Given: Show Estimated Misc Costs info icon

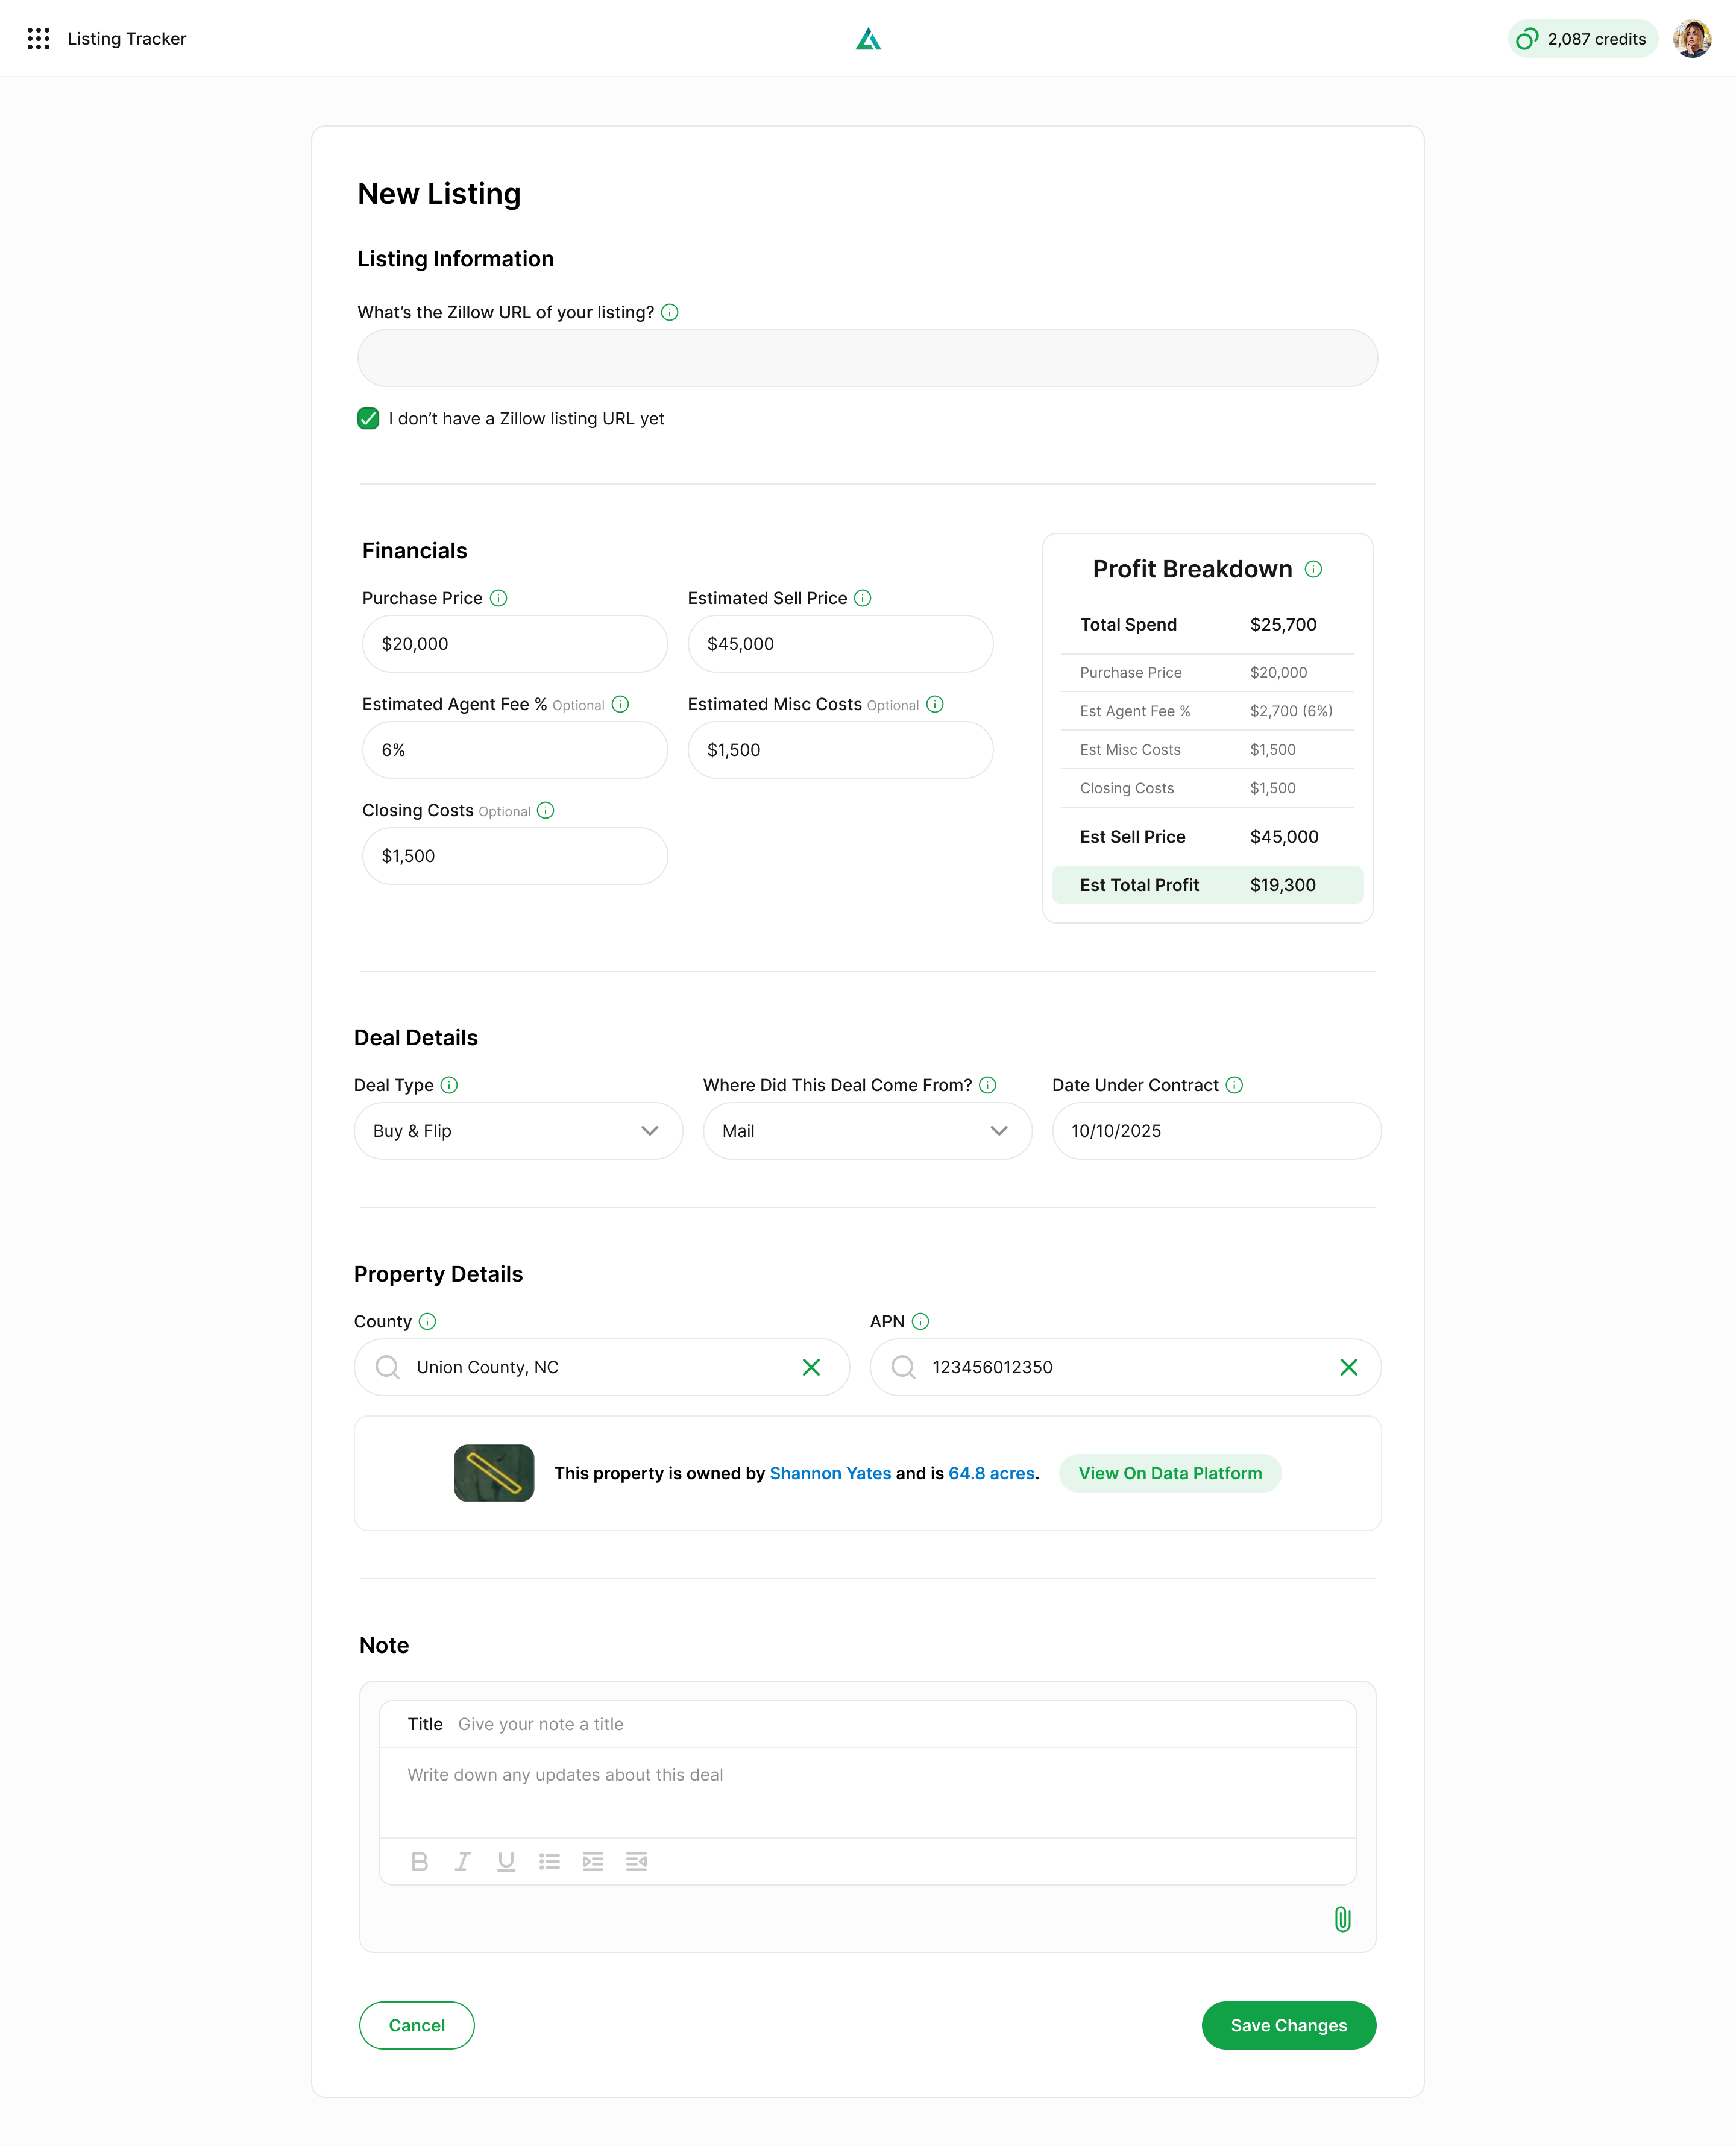Looking at the screenshot, I should coord(935,704).
